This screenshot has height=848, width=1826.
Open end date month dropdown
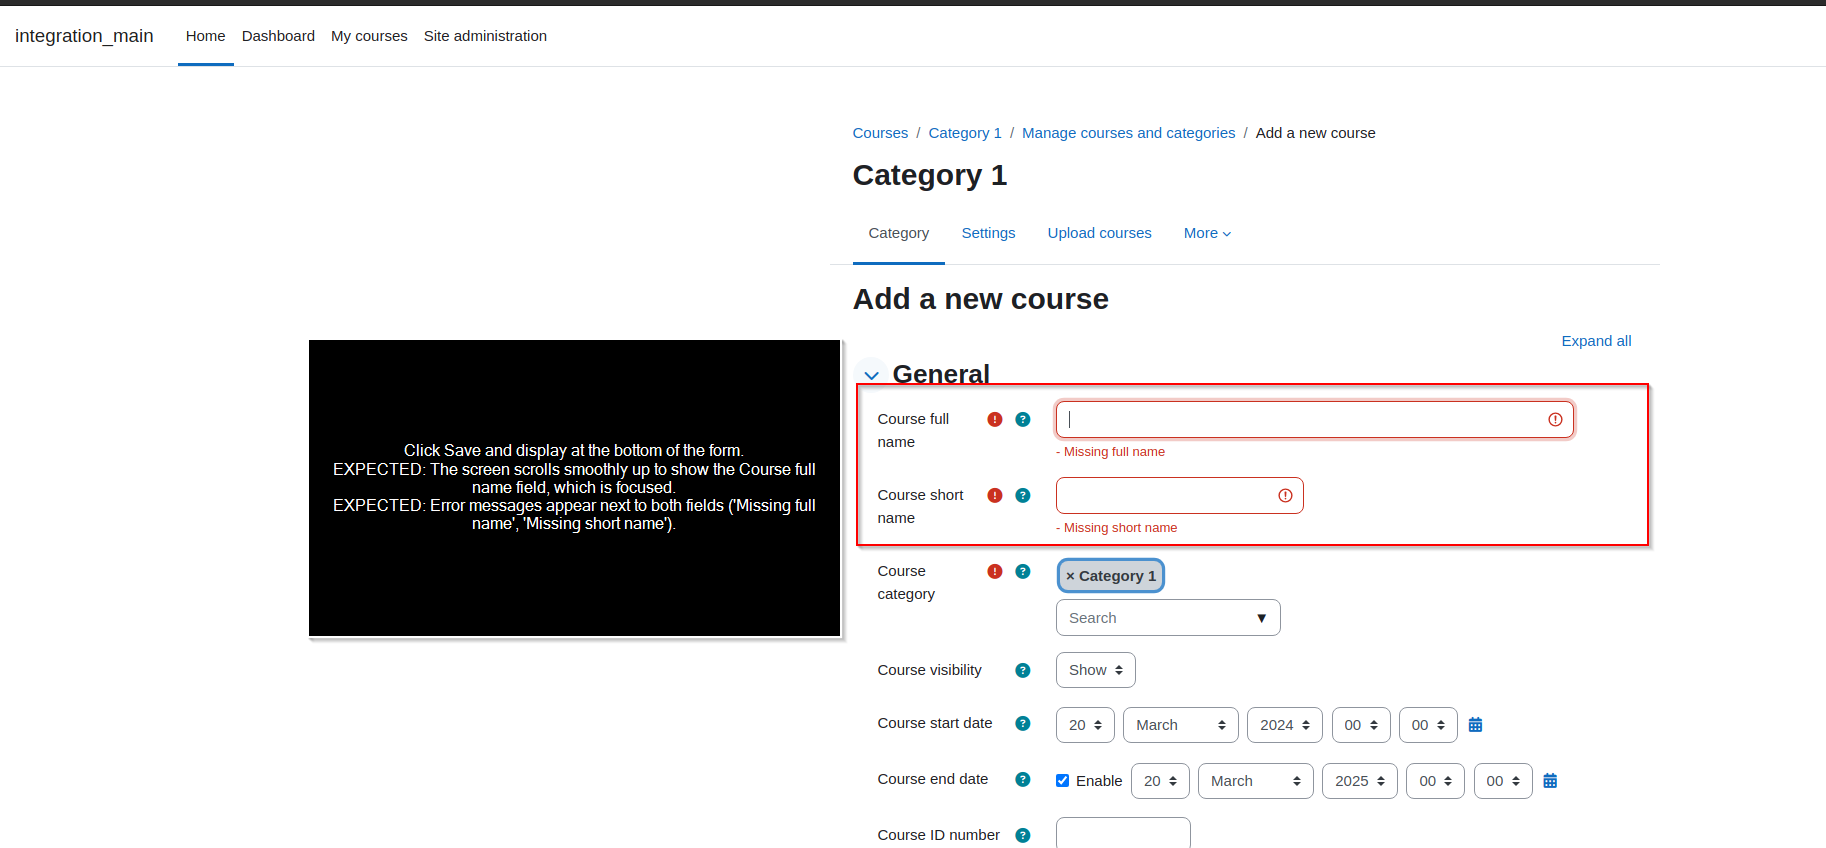1255,781
